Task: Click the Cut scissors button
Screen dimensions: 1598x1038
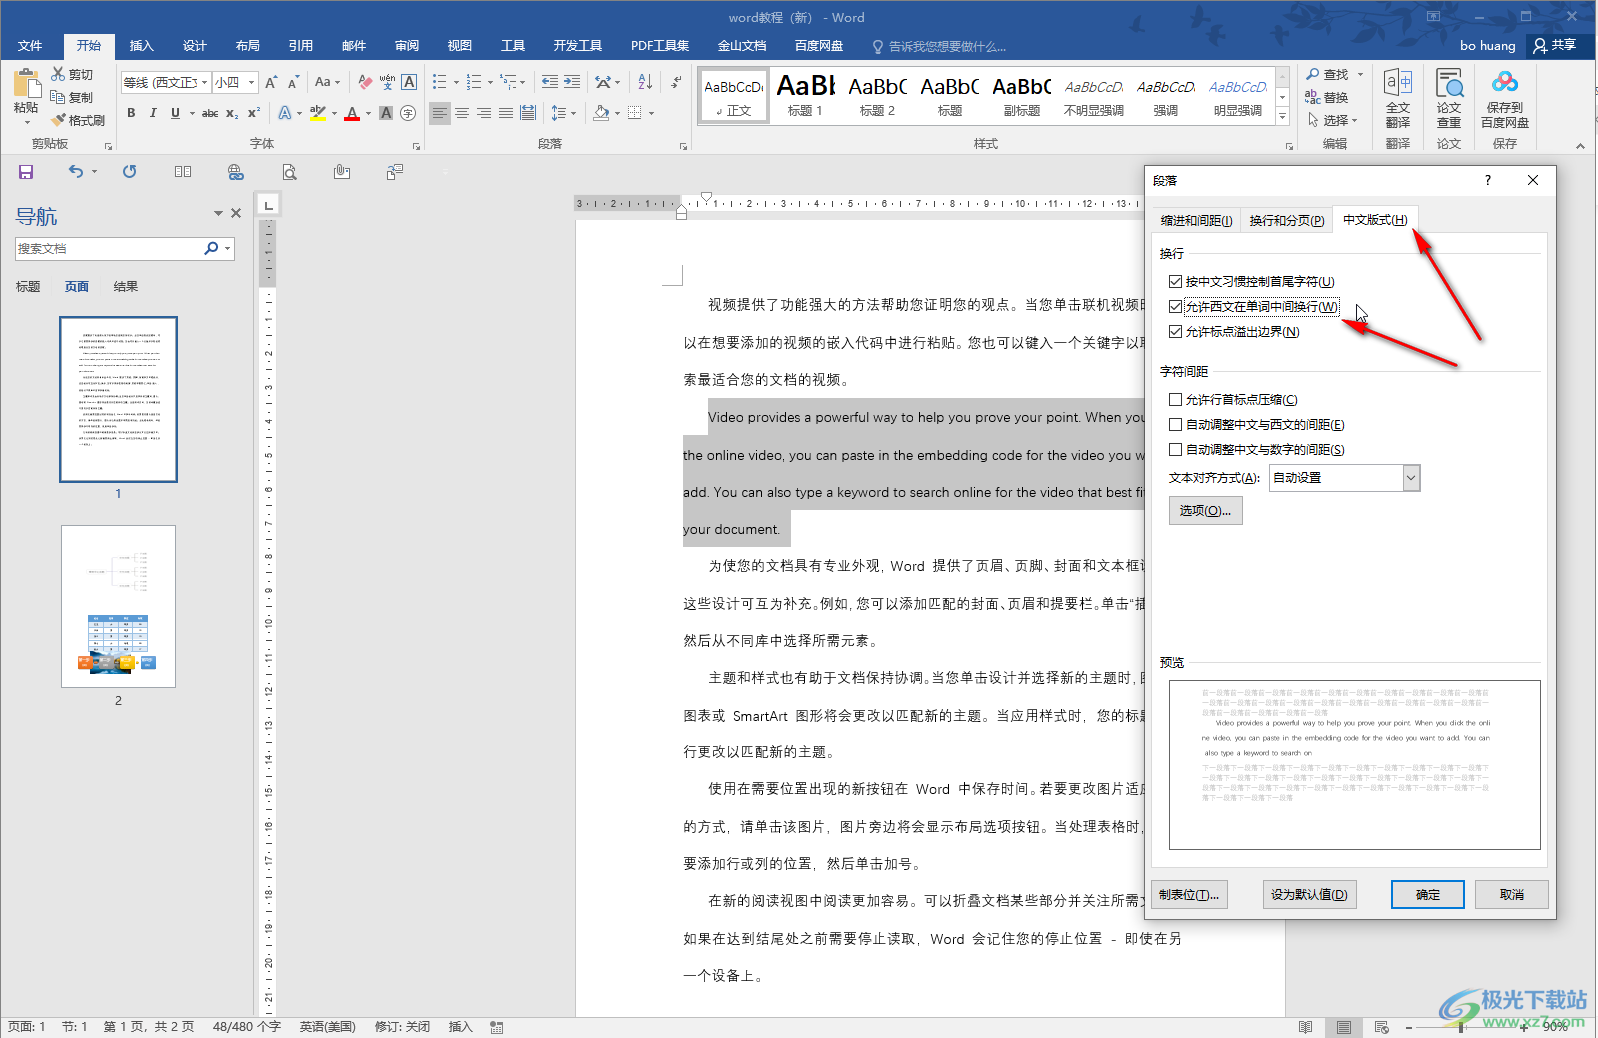Action: pos(72,75)
